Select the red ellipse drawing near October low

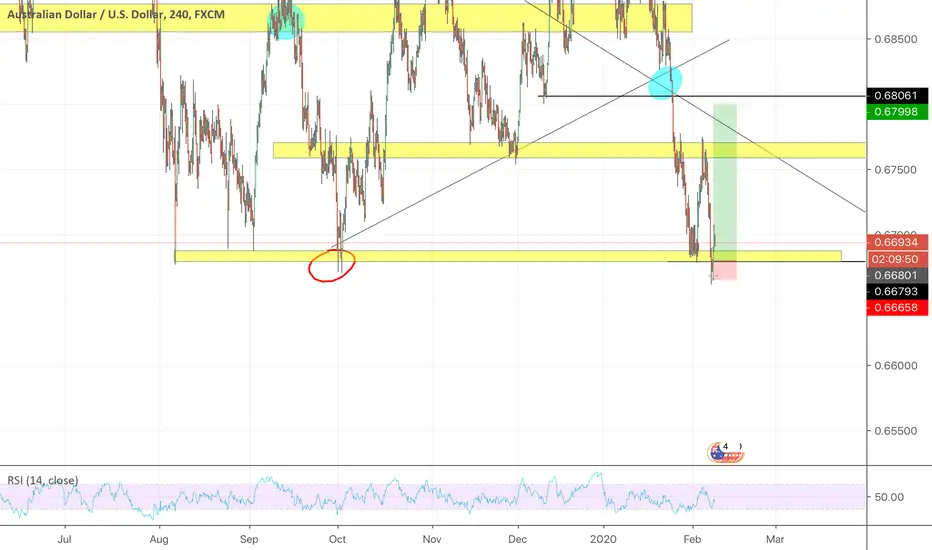tap(332, 265)
